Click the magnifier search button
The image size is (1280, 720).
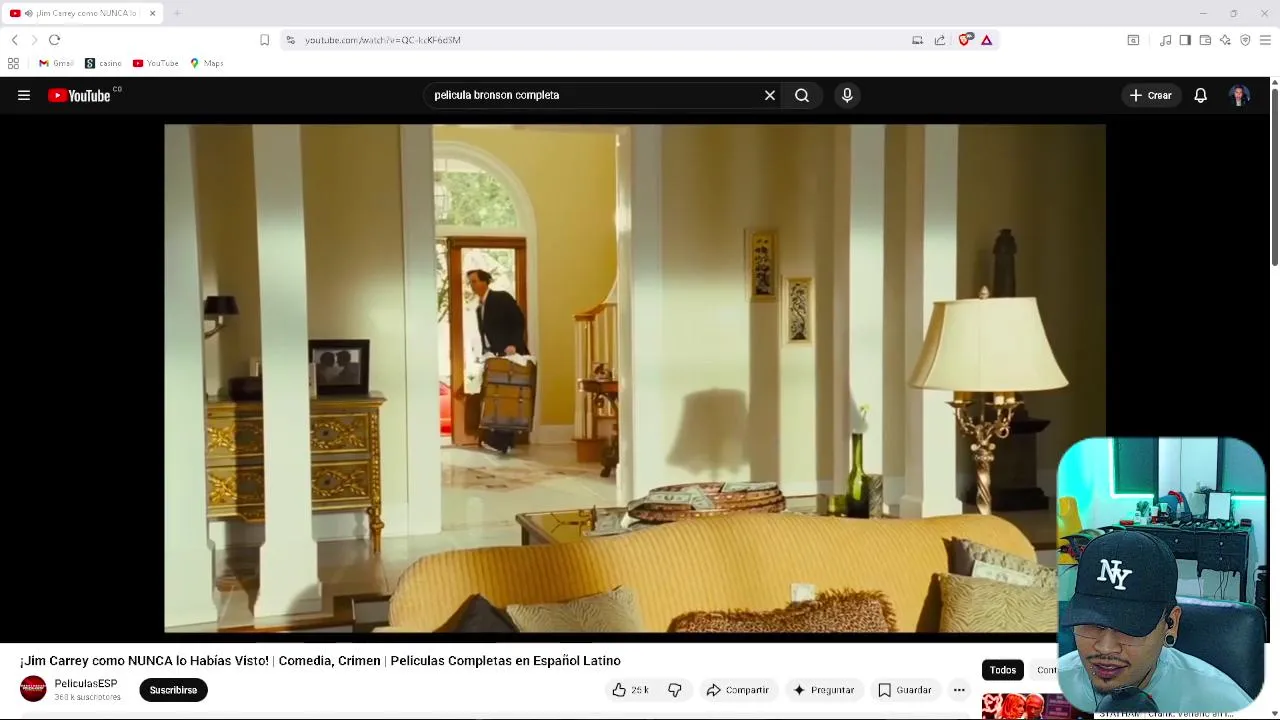click(x=802, y=95)
